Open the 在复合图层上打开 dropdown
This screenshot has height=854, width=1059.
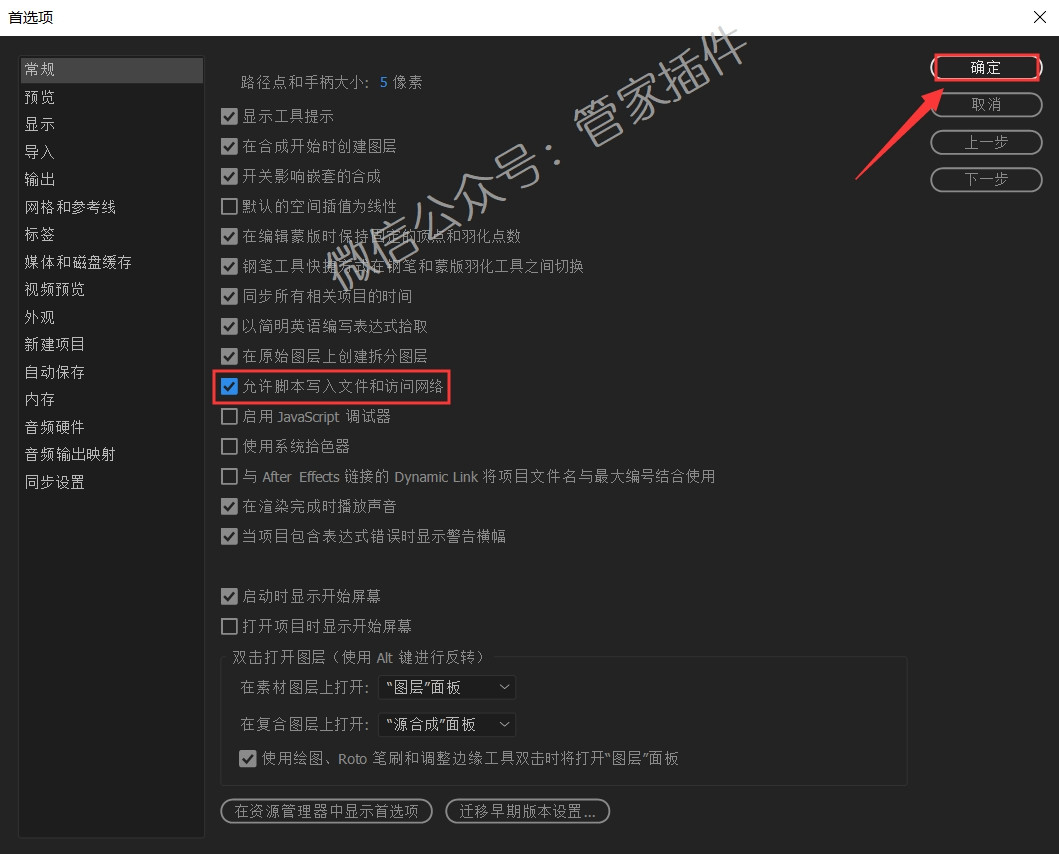pyautogui.click(x=446, y=724)
